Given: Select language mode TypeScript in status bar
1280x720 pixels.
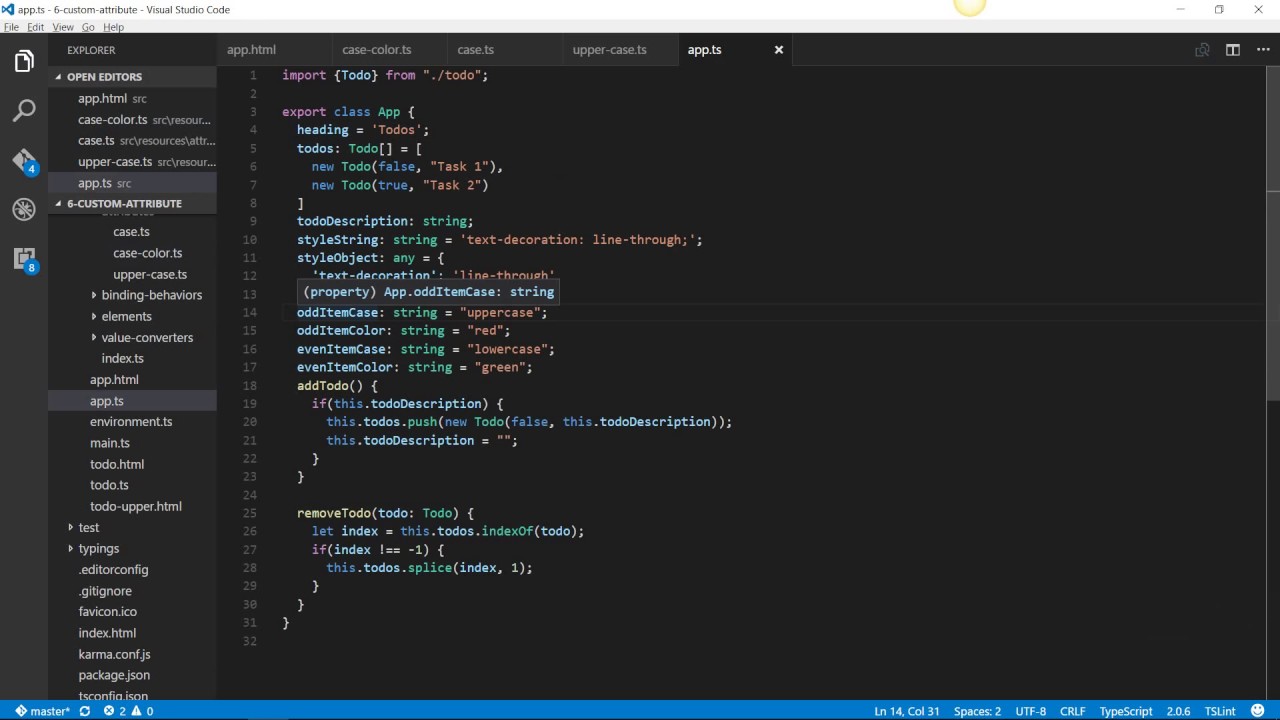Looking at the screenshot, I should [1126, 711].
